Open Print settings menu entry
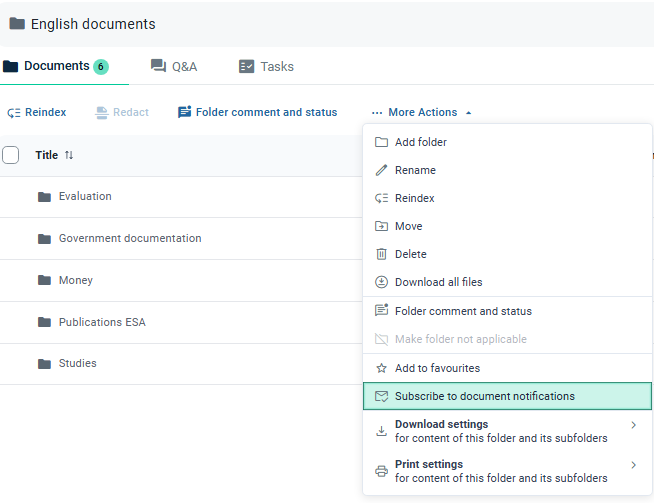Viewport: 654px width, 503px height. pyautogui.click(x=507, y=471)
